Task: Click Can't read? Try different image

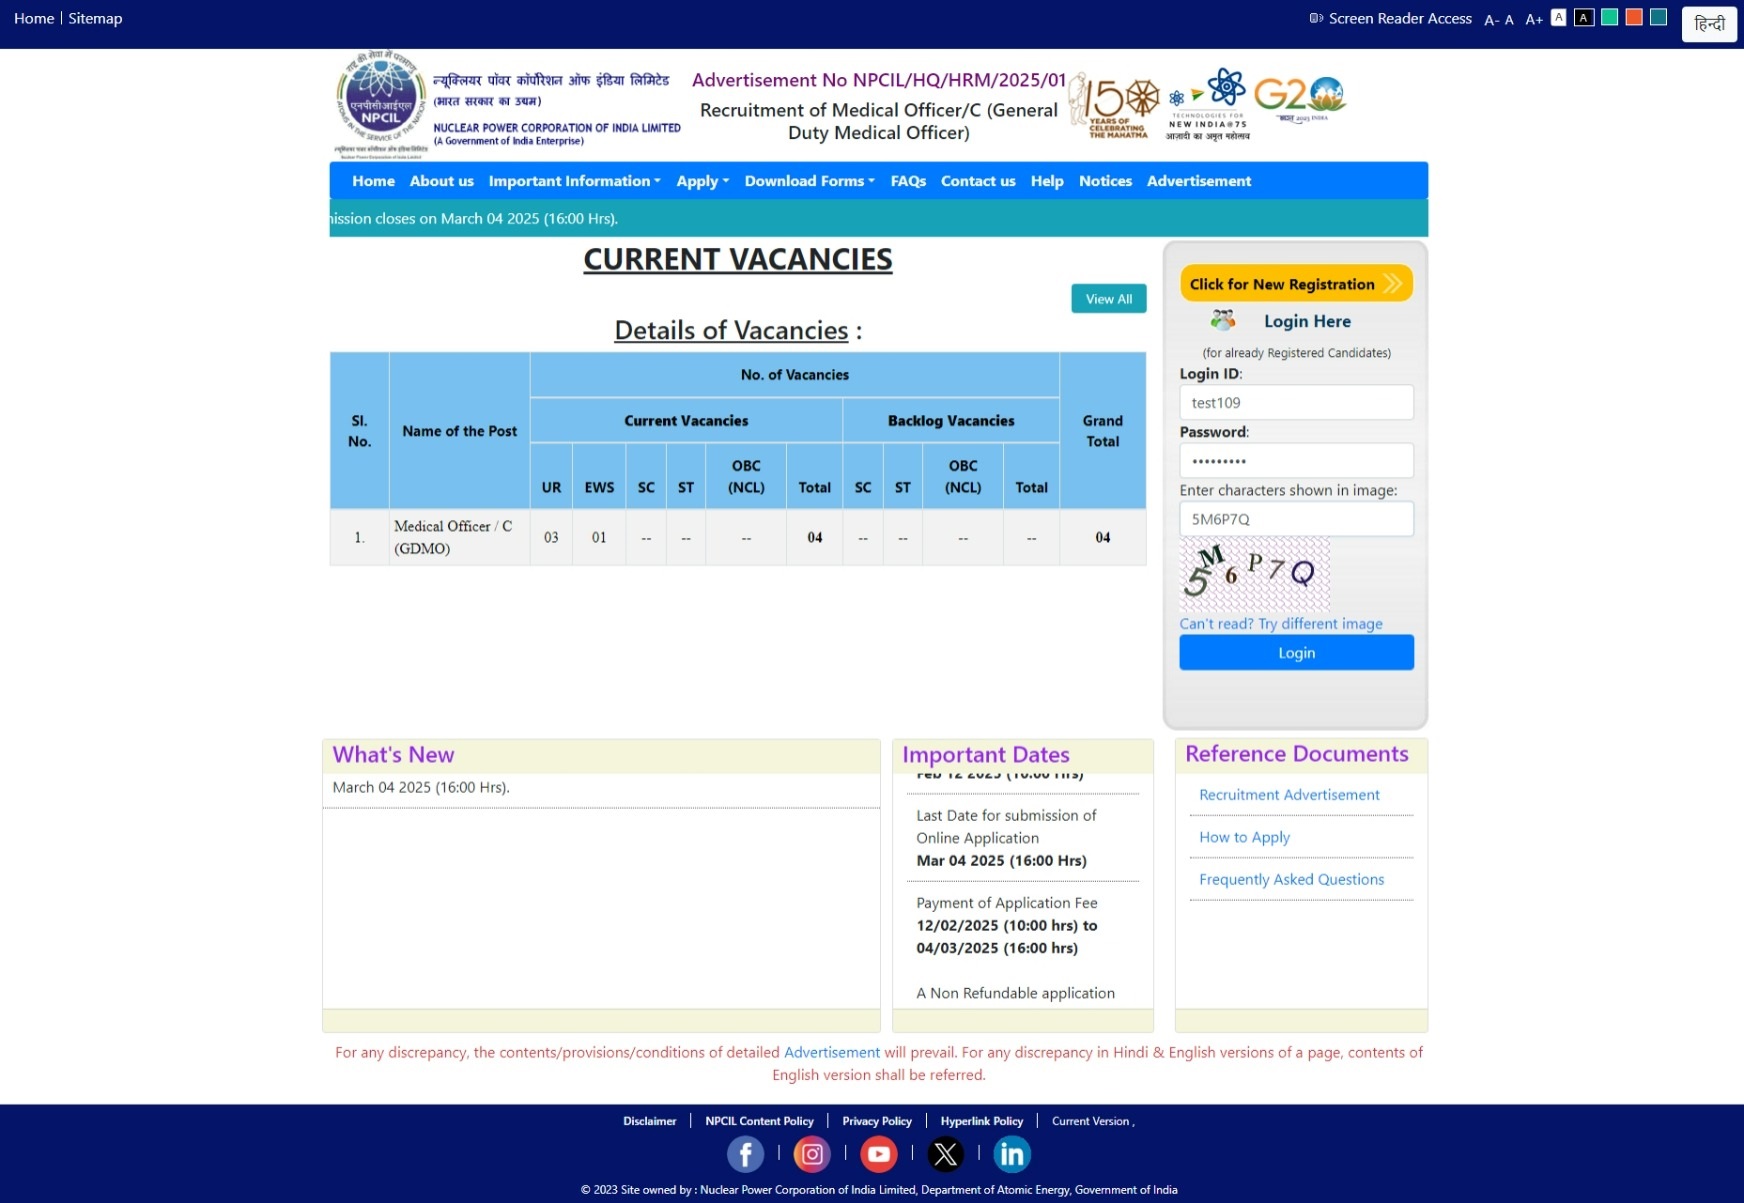Action: [1281, 623]
